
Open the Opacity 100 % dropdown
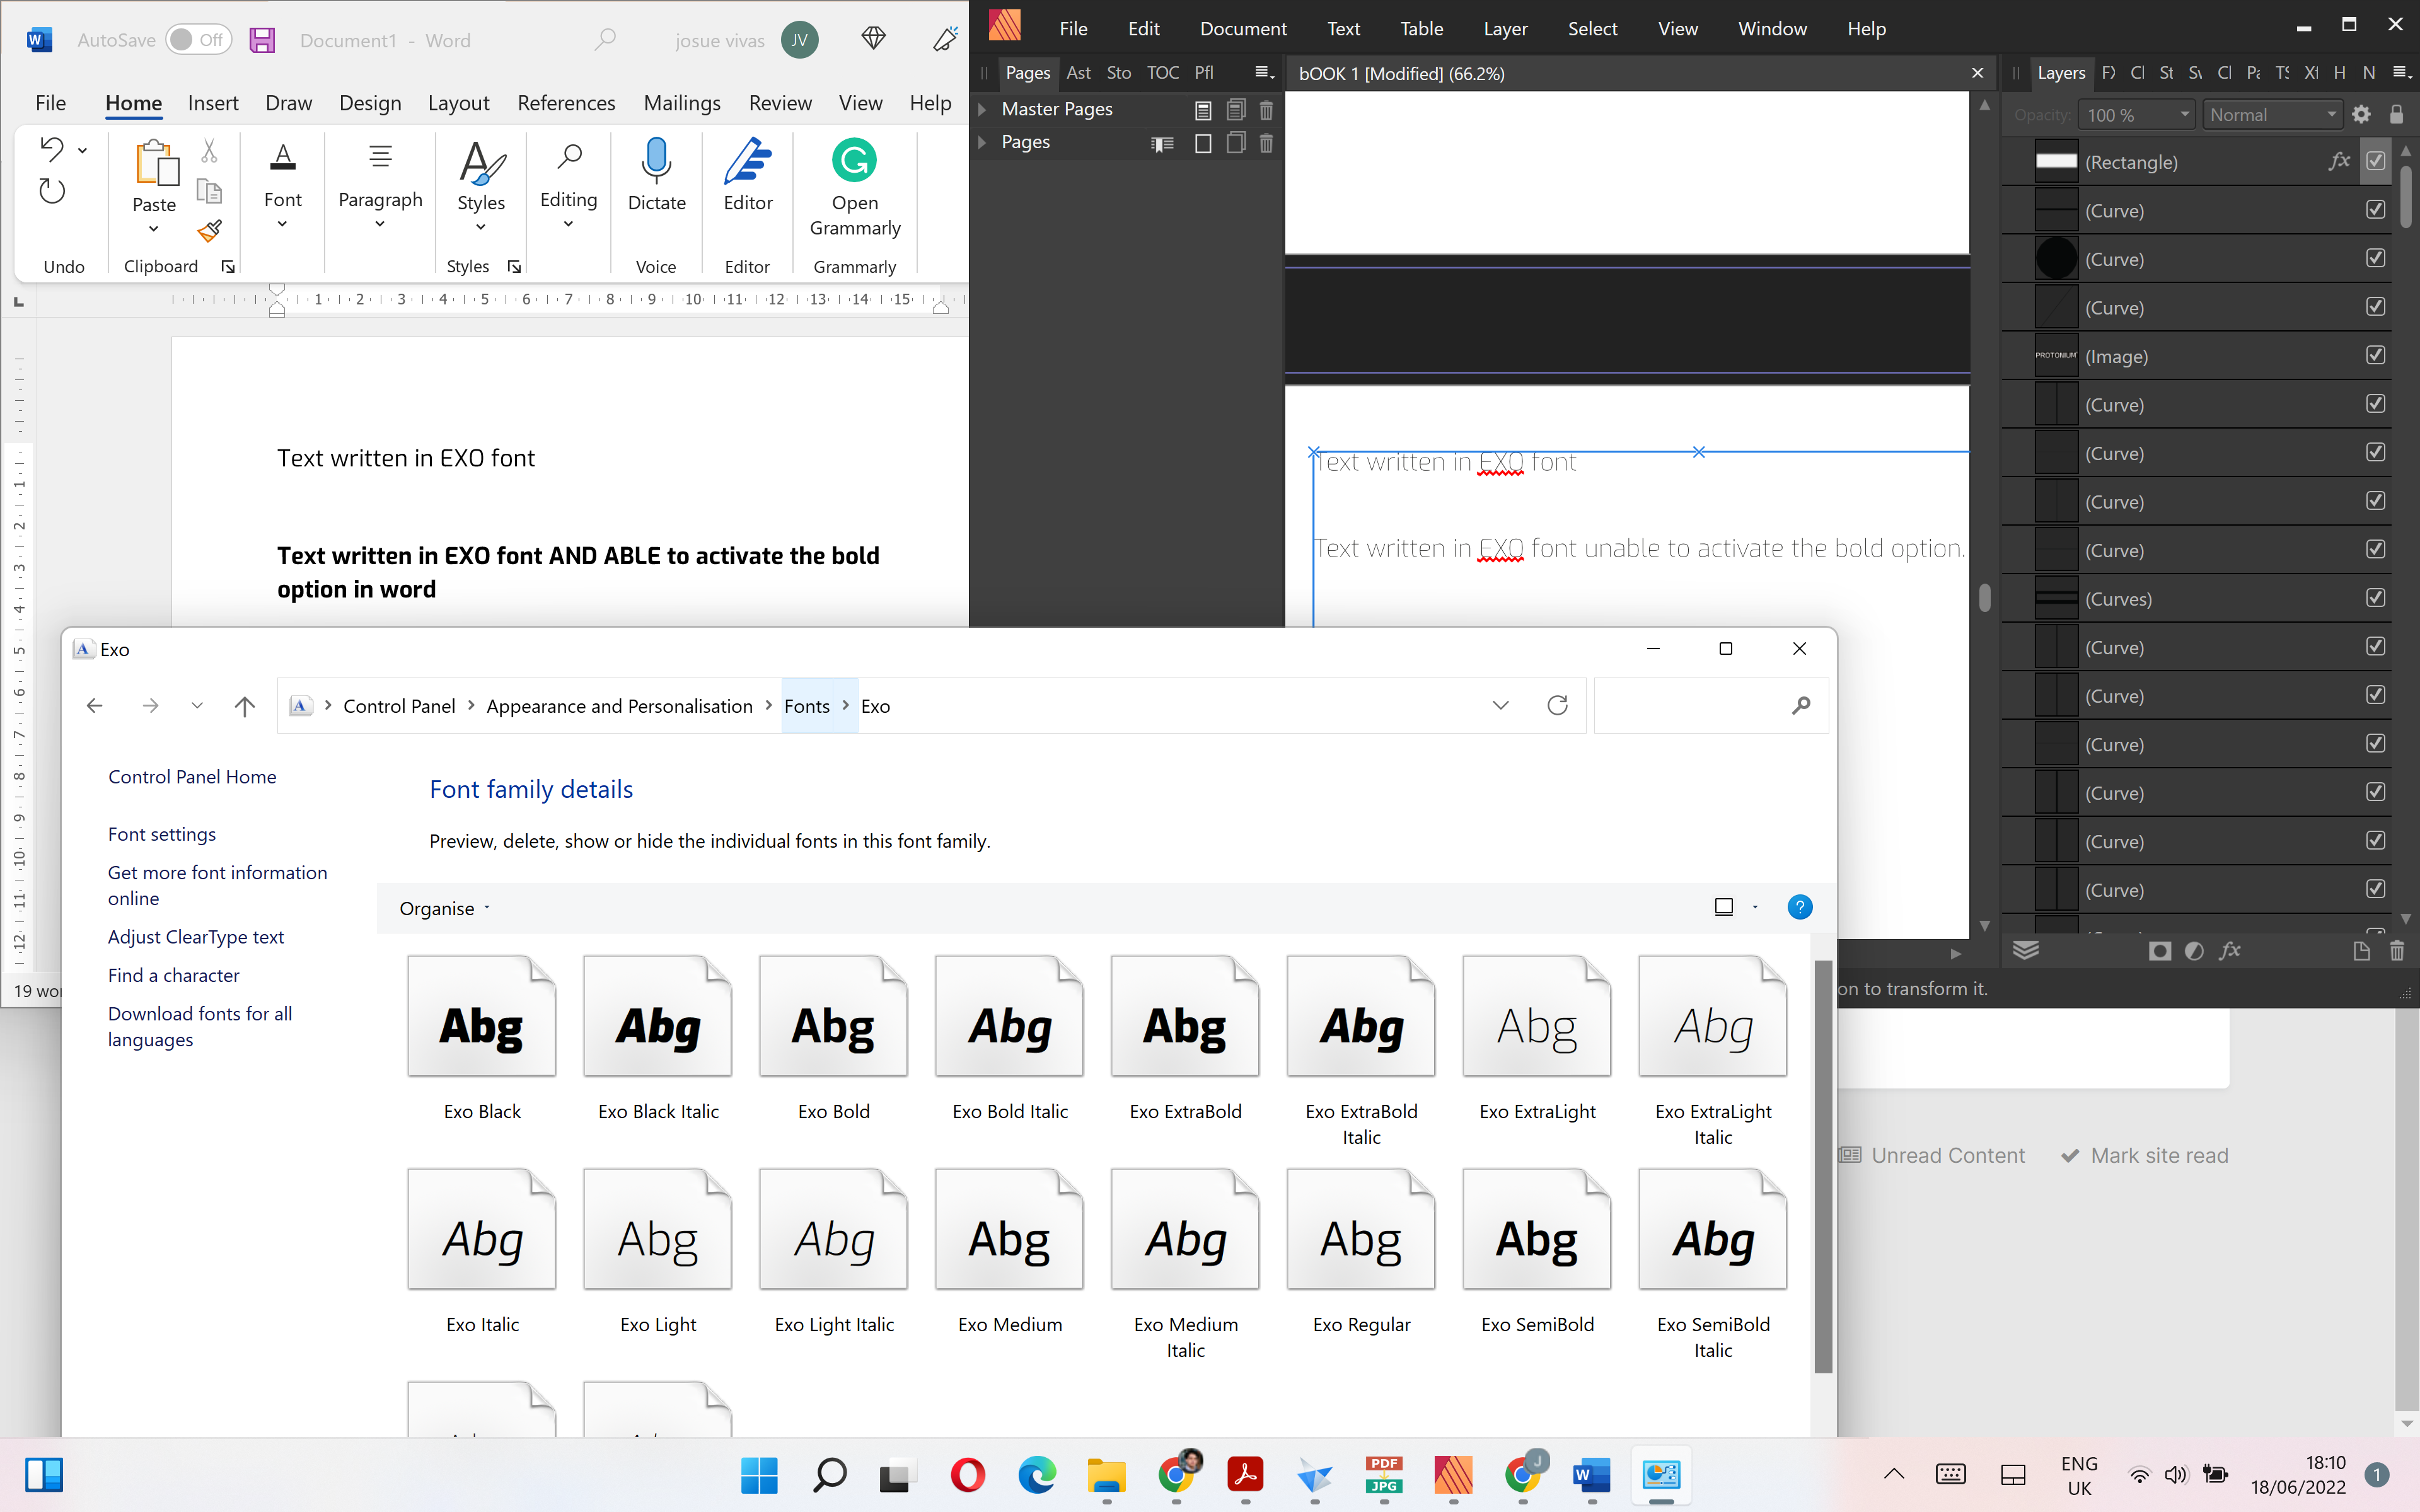2136,115
